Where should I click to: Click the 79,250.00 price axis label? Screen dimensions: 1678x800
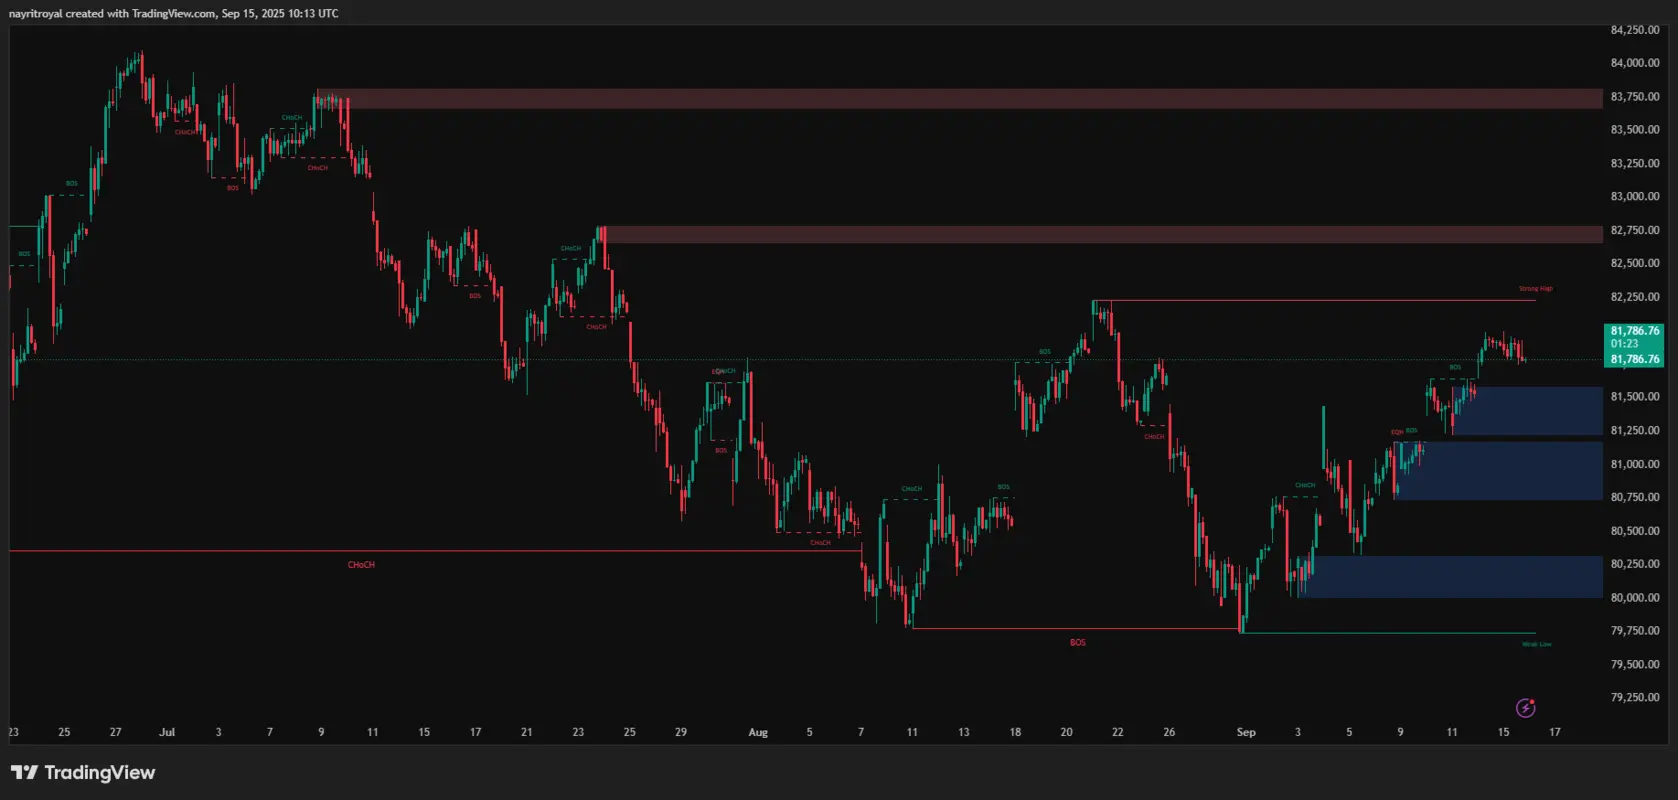tap(1635, 697)
